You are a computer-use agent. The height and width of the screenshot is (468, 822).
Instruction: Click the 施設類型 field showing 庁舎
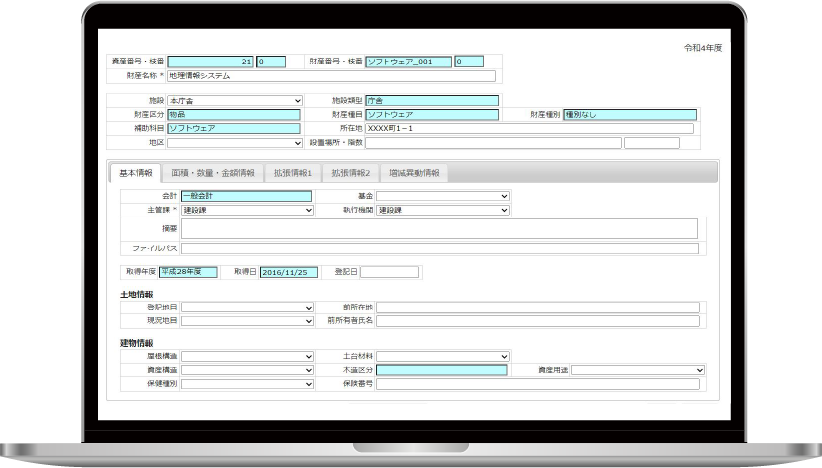pos(432,101)
